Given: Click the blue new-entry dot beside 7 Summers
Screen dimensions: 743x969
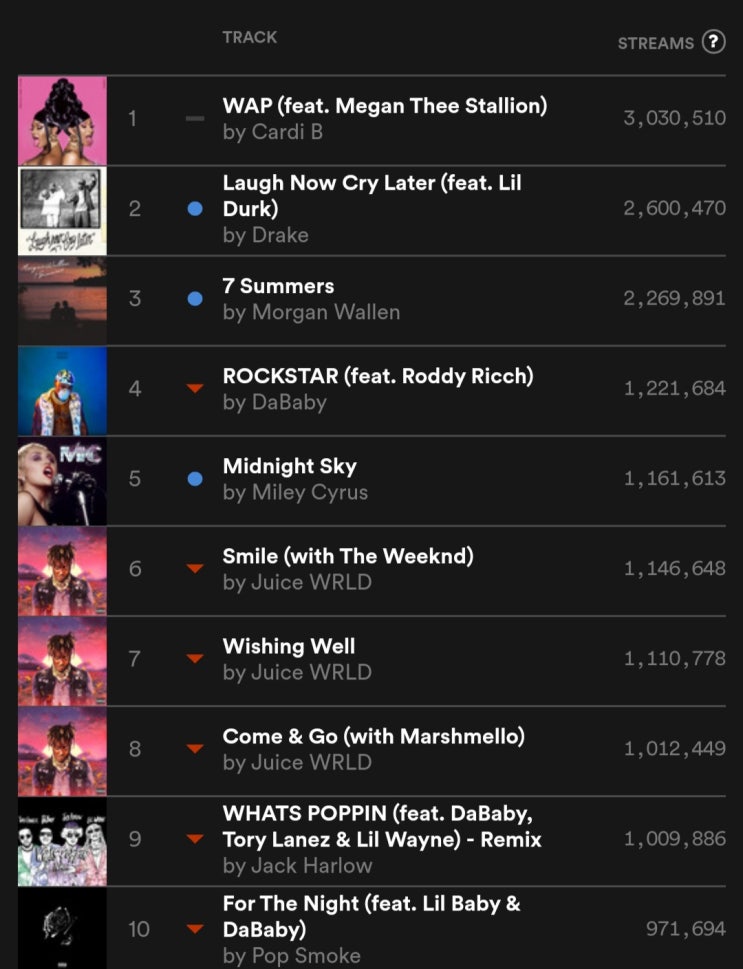Looking at the screenshot, I should point(195,299).
